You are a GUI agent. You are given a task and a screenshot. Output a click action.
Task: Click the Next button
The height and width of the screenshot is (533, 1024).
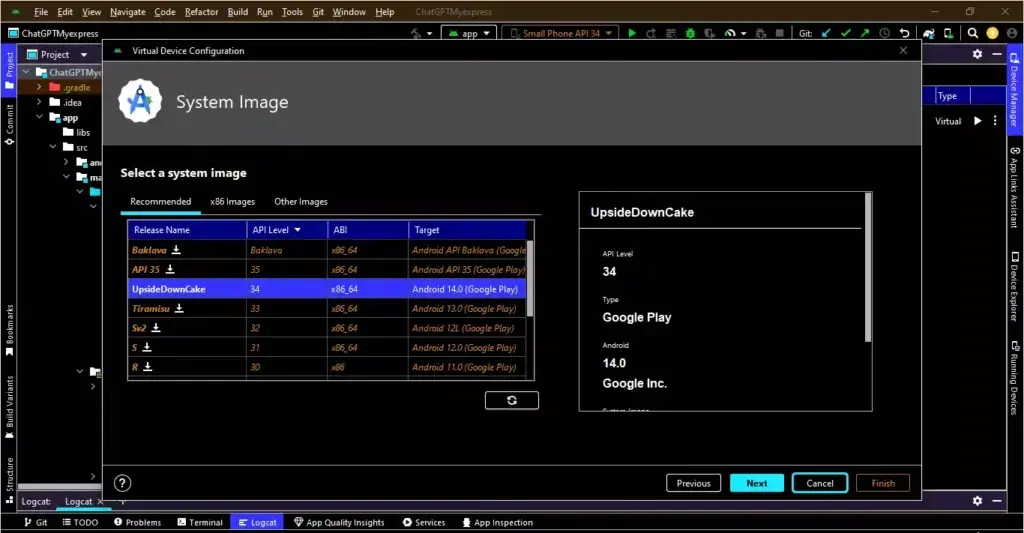(756, 483)
